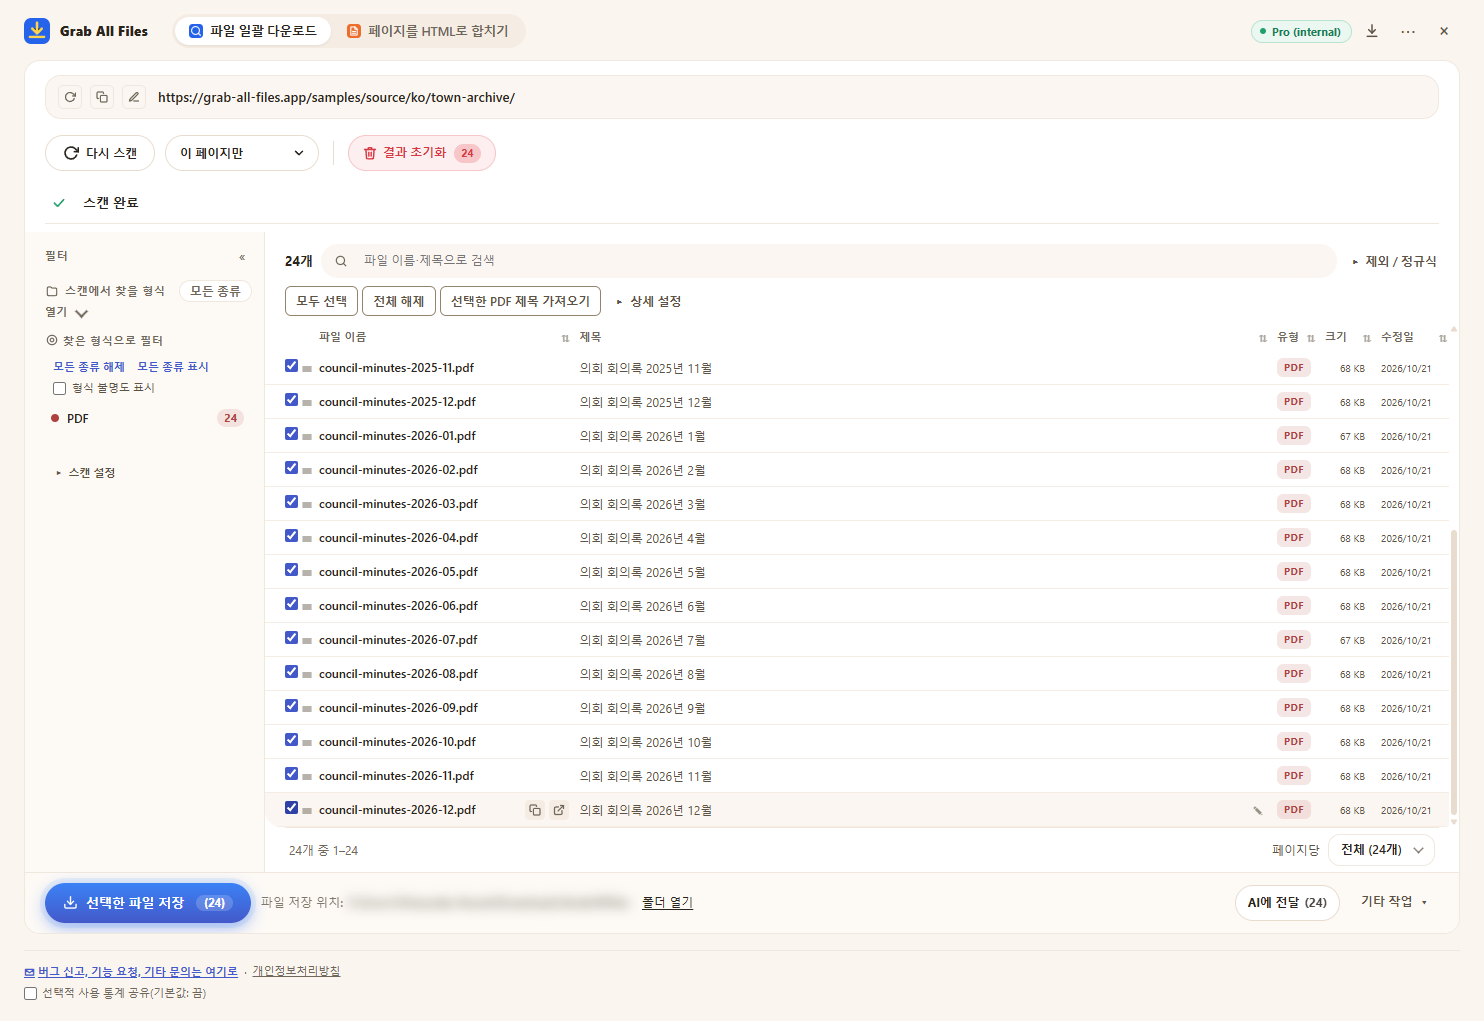Click magnifier icon in search field
This screenshot has width=1484, height=1021.
coord(341,261)
